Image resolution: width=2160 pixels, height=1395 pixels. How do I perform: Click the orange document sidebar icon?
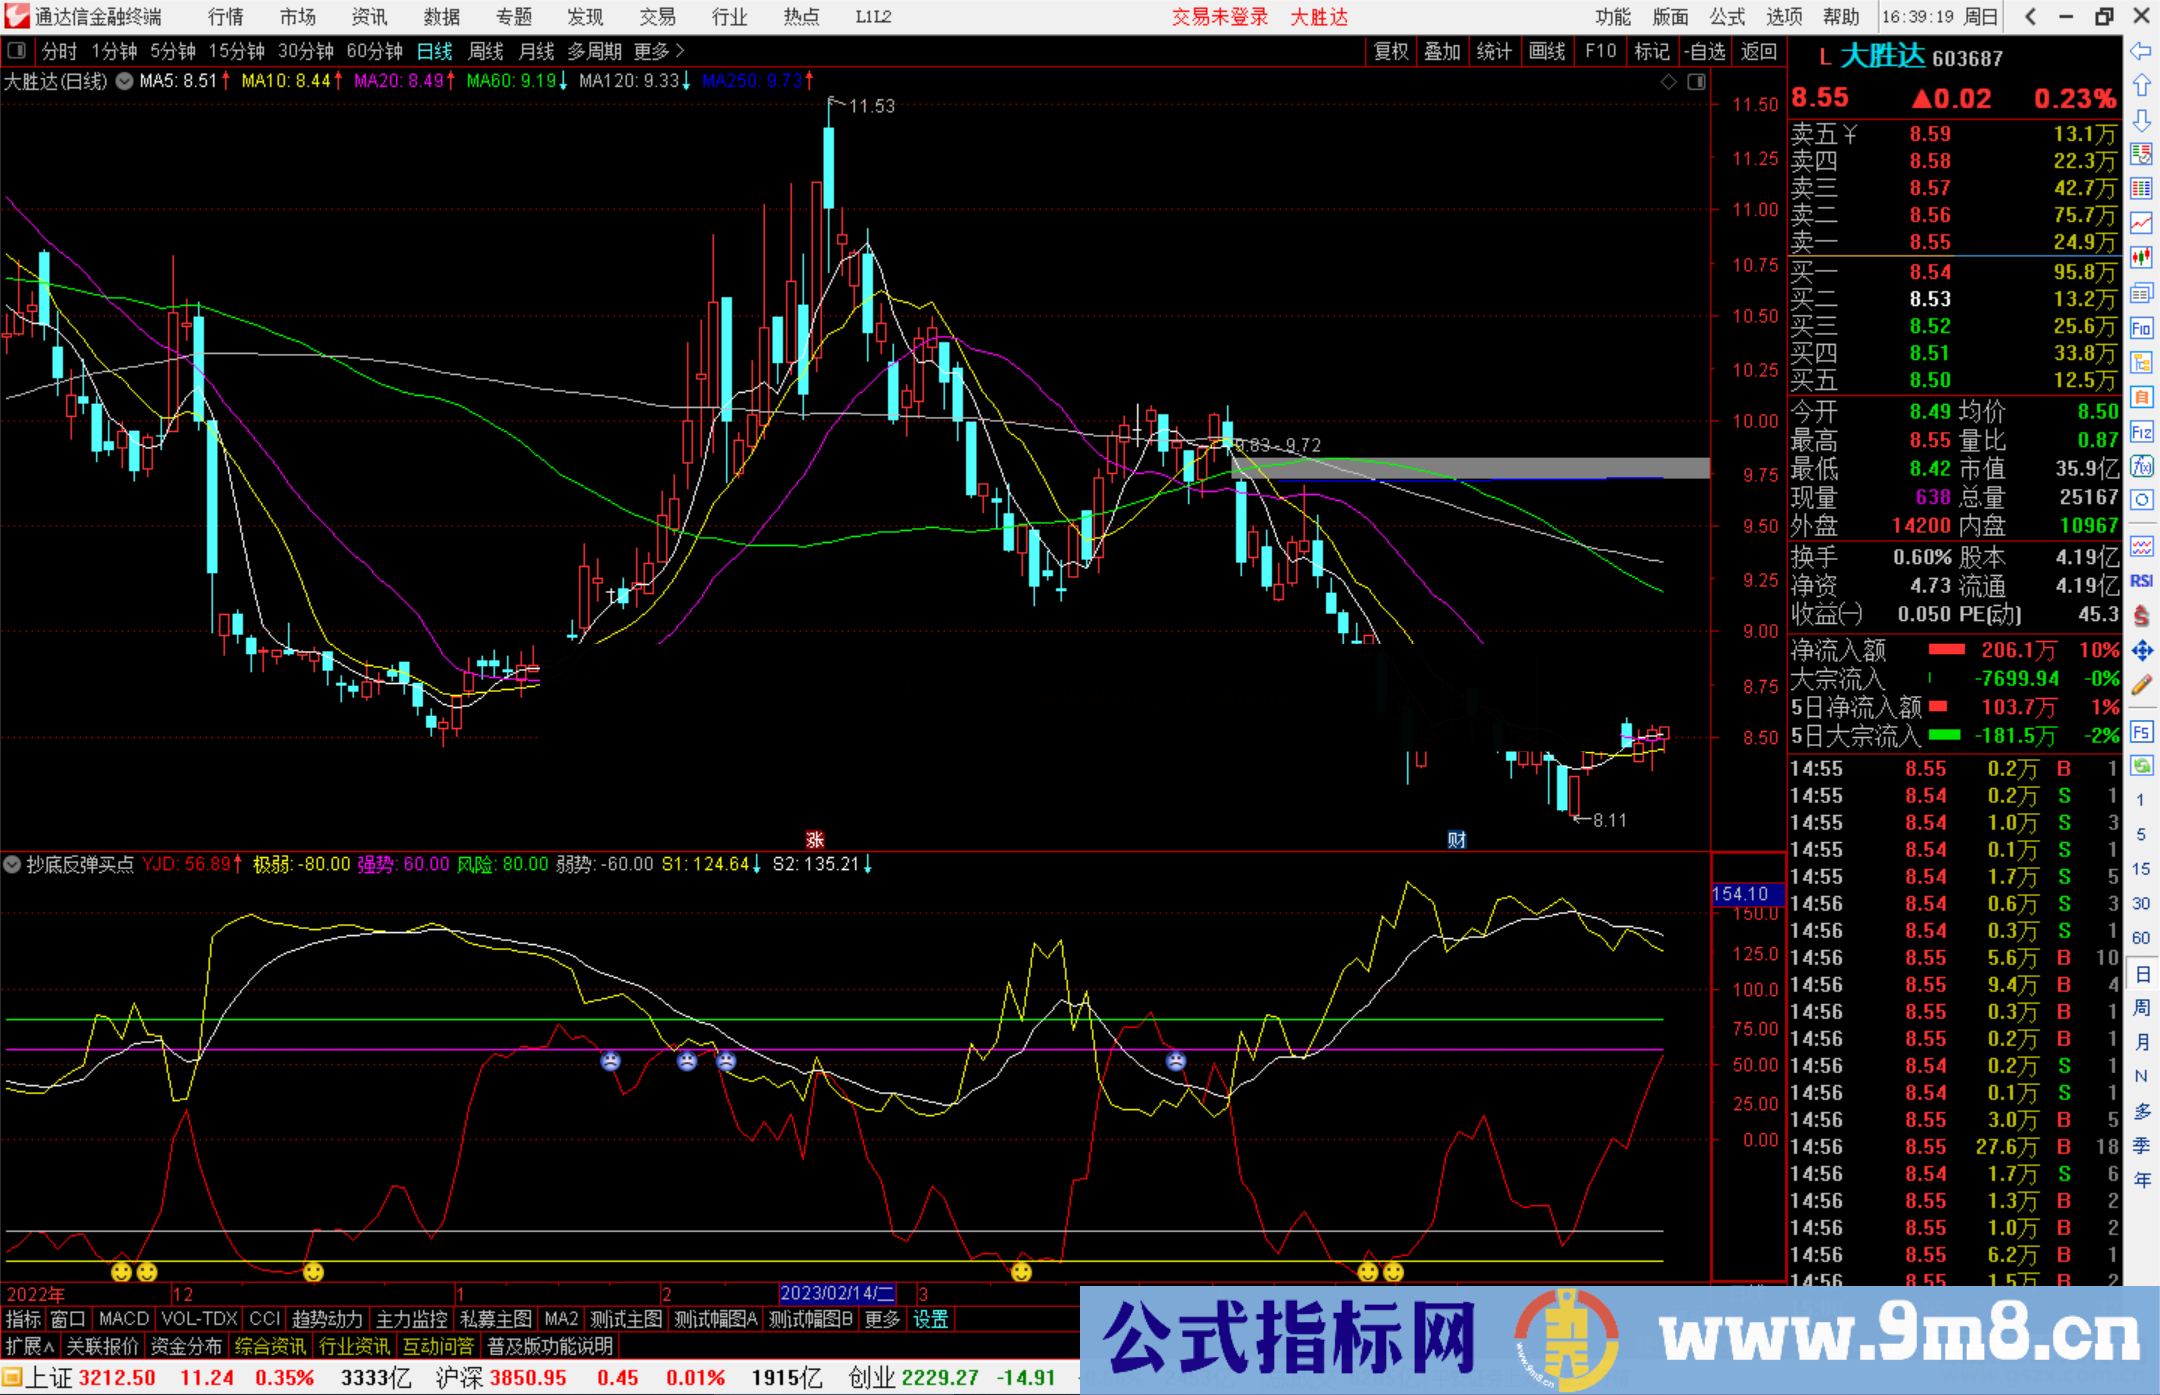tap(2141, 397)
